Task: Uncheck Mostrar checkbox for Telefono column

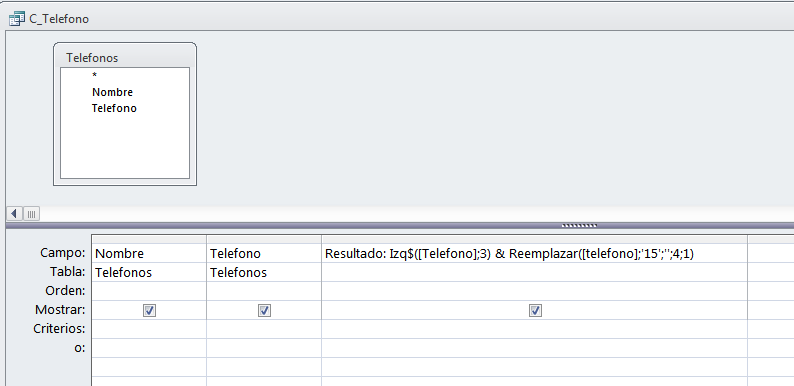Action: (264, 310)
